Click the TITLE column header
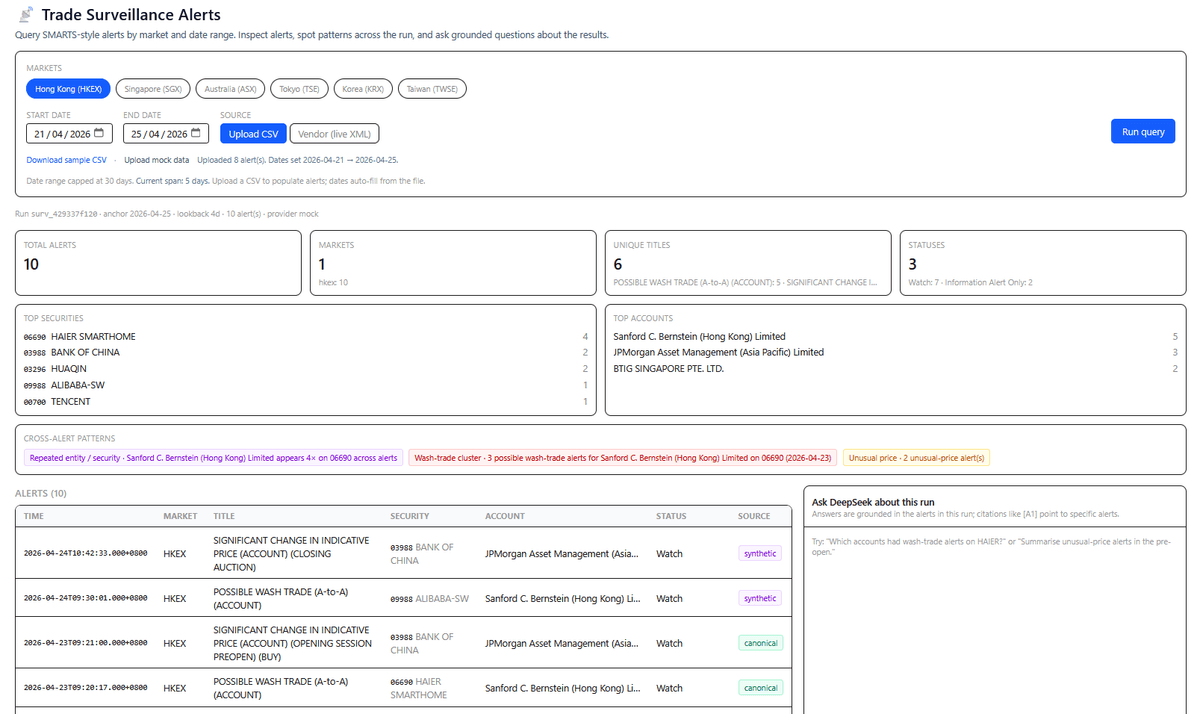Screen dimensions: 1200x714 224,516
